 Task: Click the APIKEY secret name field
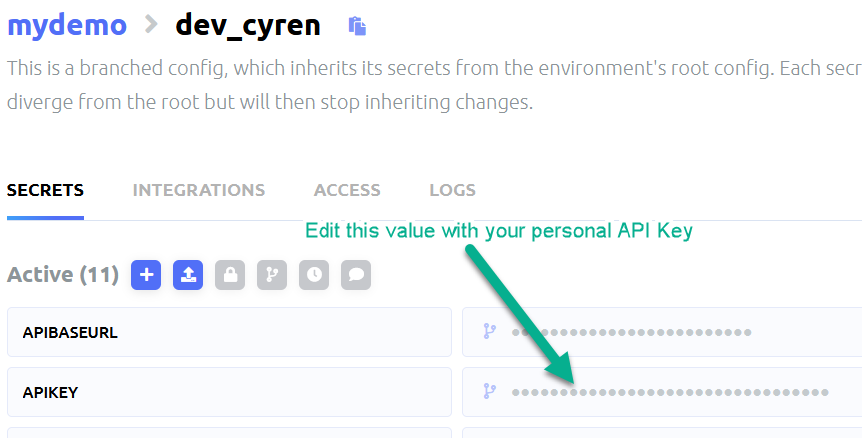(229, 392)
